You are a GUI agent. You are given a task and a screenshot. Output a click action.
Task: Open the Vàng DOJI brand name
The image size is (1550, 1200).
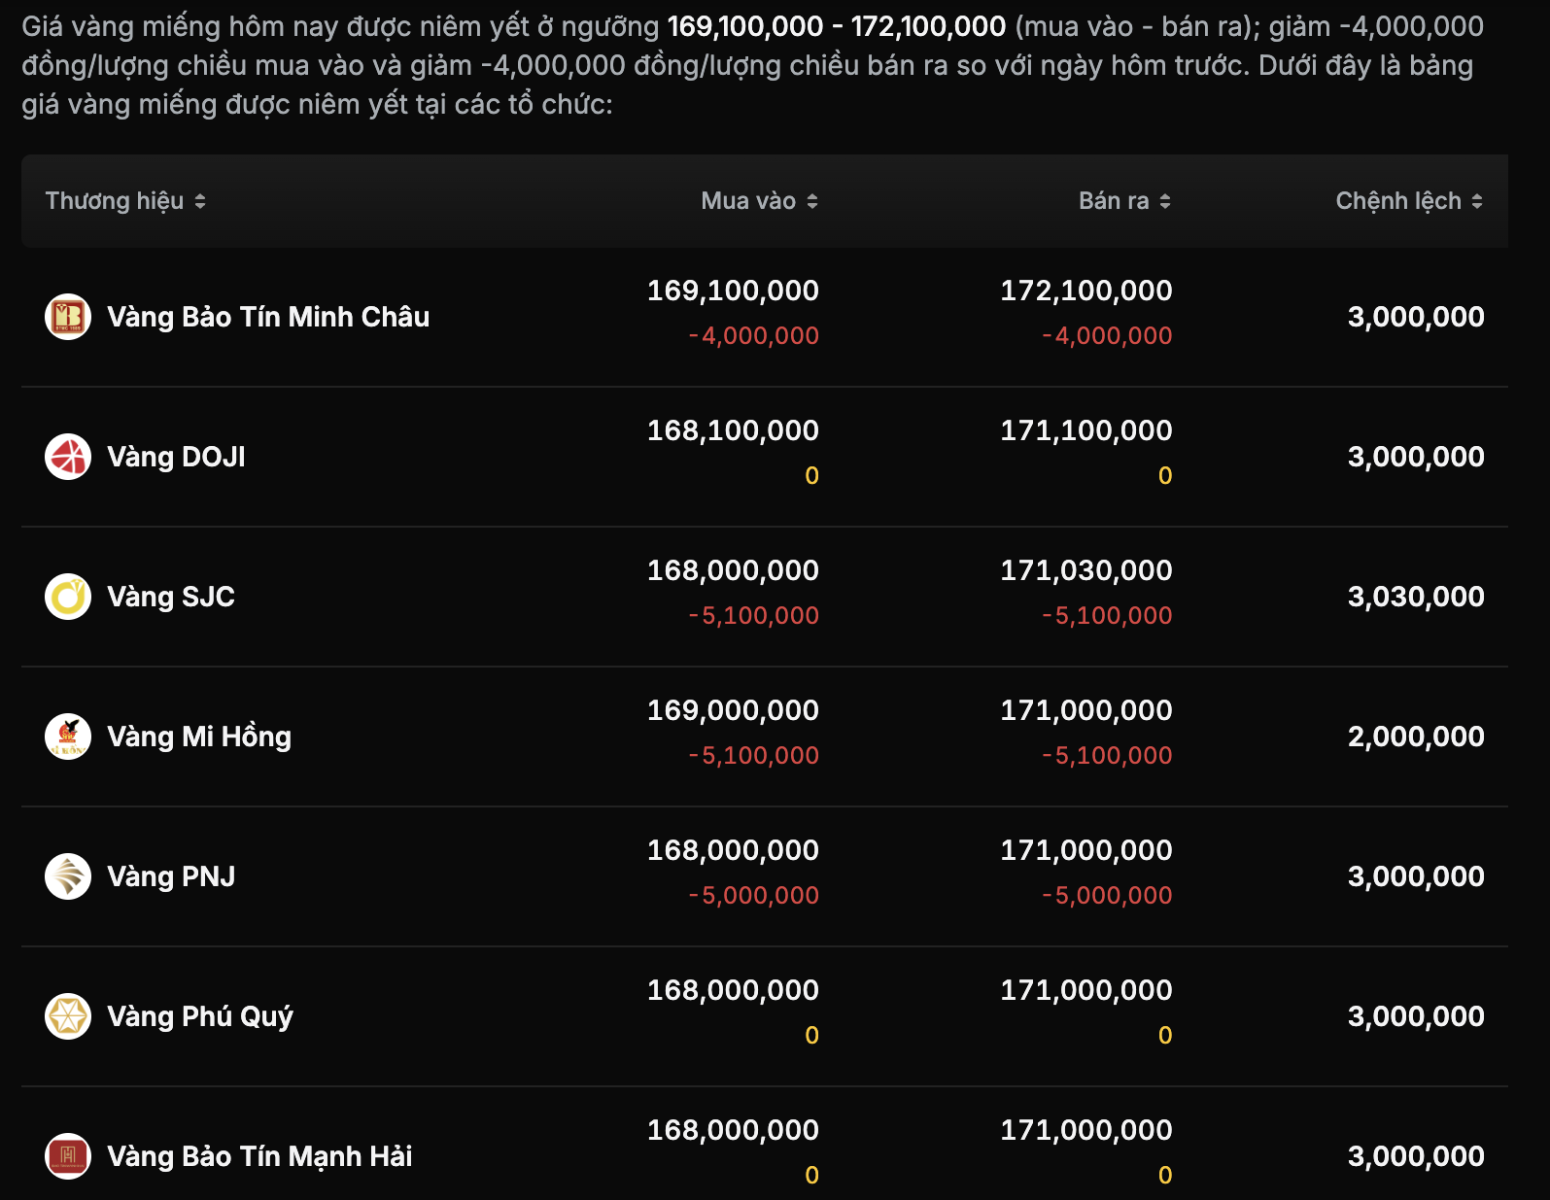[176, 457]
